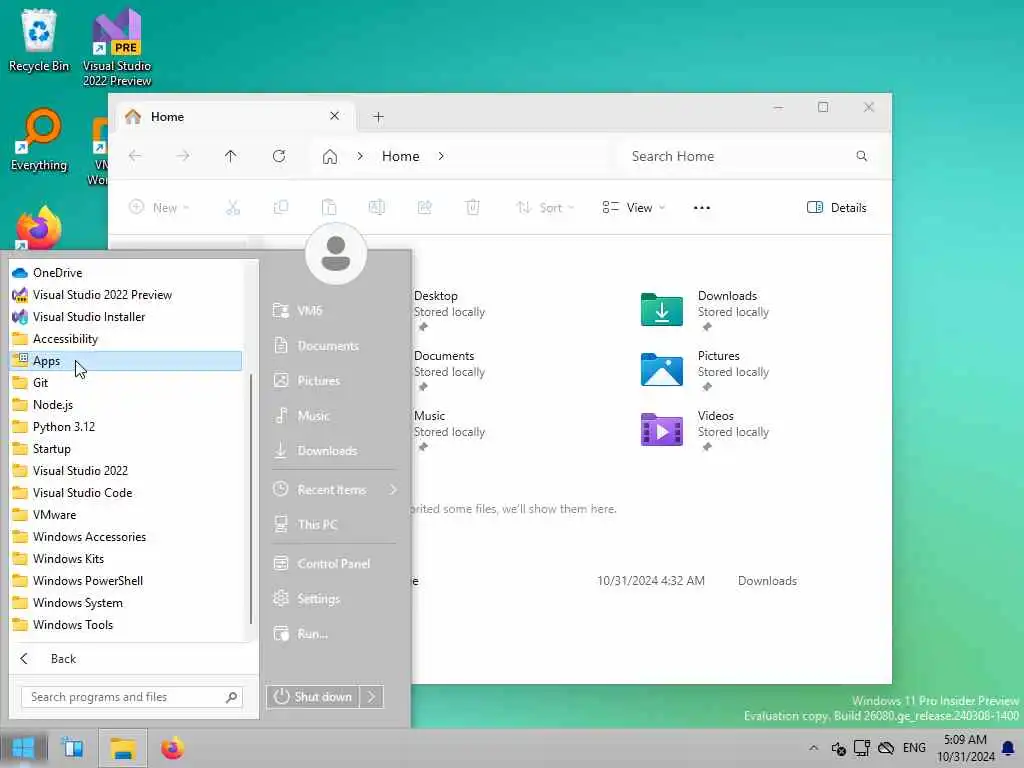The width and height of the screenshot is (1024, 768).
Task: Expand the Accessibility folder
Action: coord(126,339)
